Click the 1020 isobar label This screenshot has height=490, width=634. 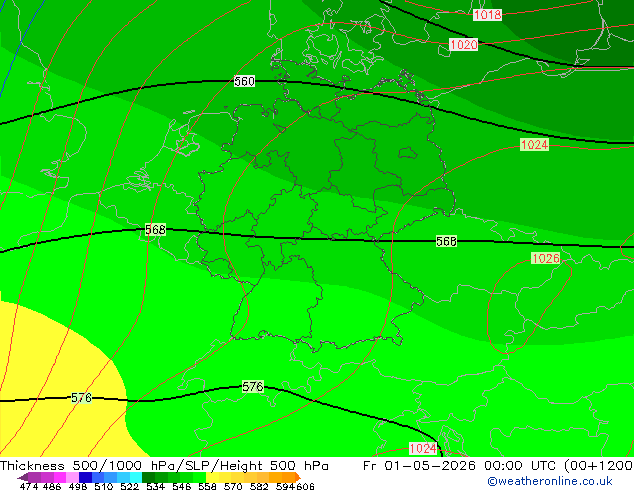(x=464, y=44)
